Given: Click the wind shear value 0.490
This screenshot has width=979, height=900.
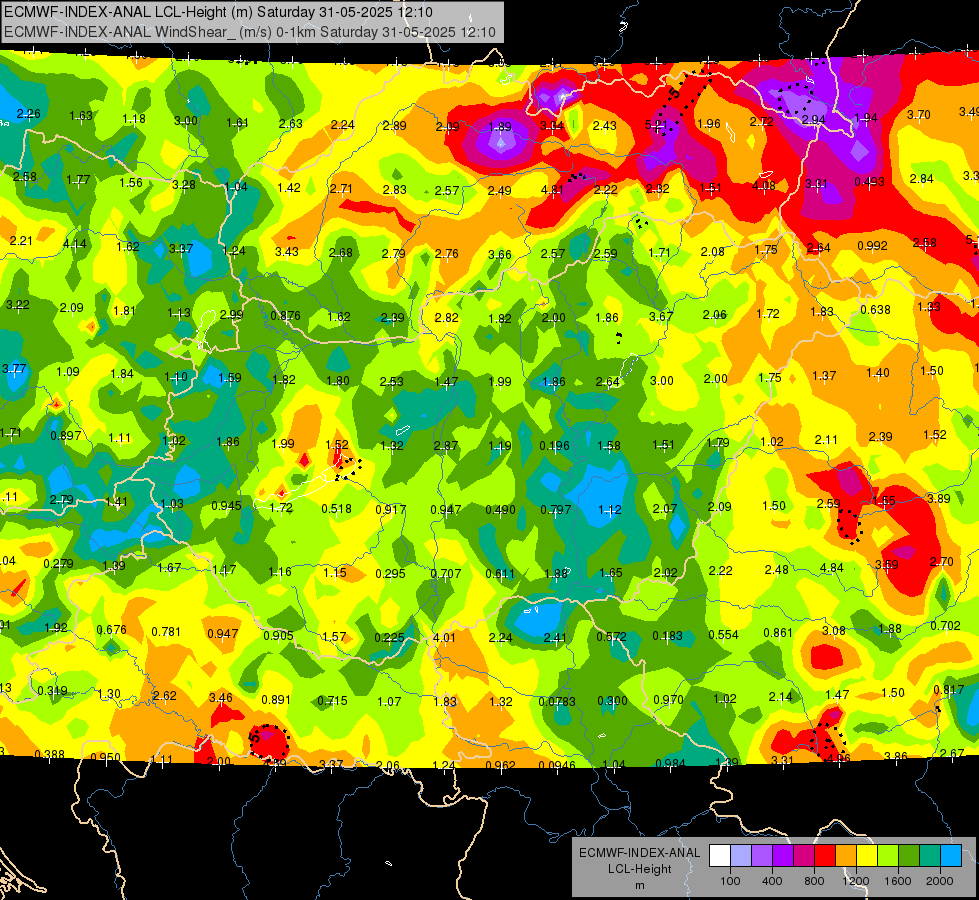Looking at the screenshot, I should pos(500,510).
